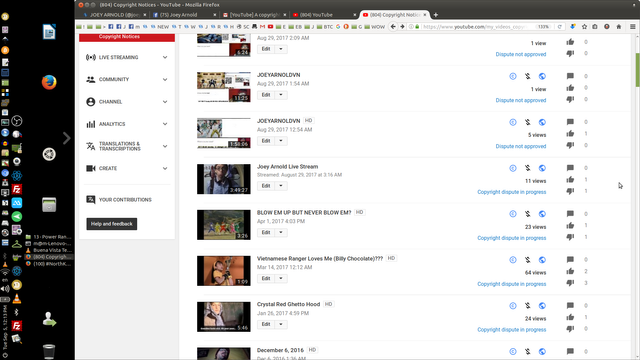Click the page vertical scrollbar thumb

(637, 69)
